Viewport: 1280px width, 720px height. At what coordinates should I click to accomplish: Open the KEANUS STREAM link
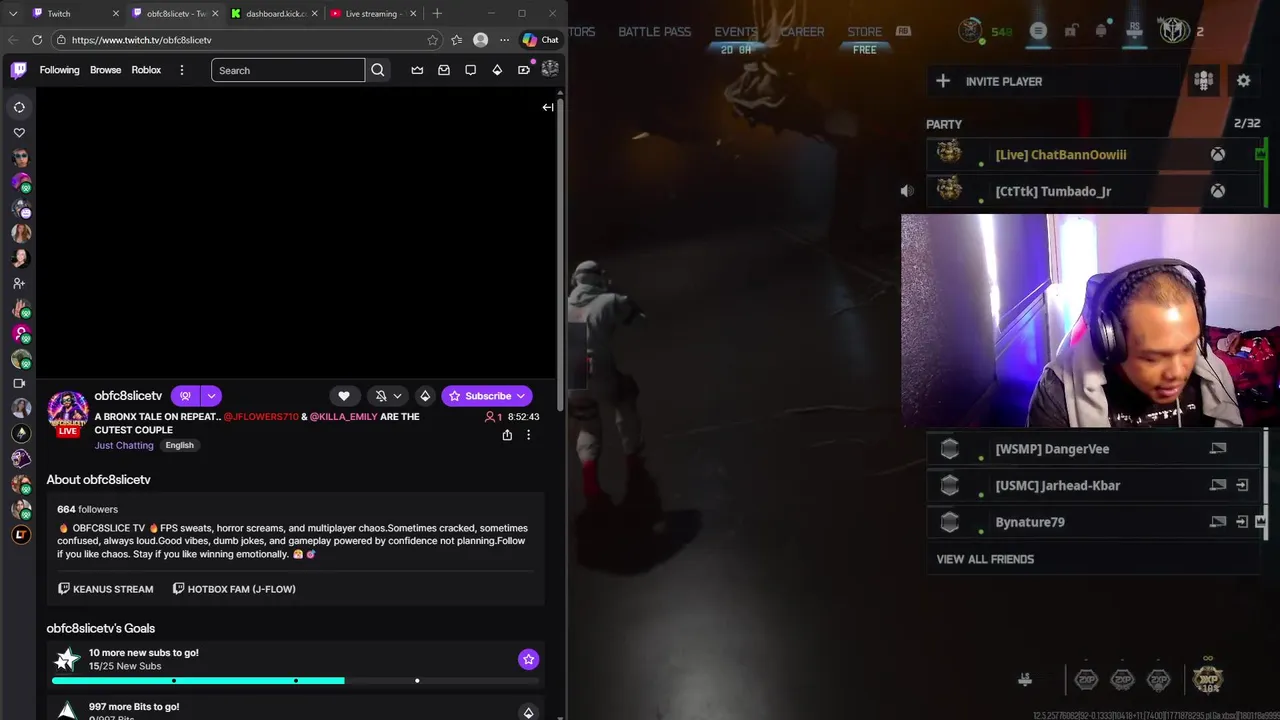pos(105,589)
